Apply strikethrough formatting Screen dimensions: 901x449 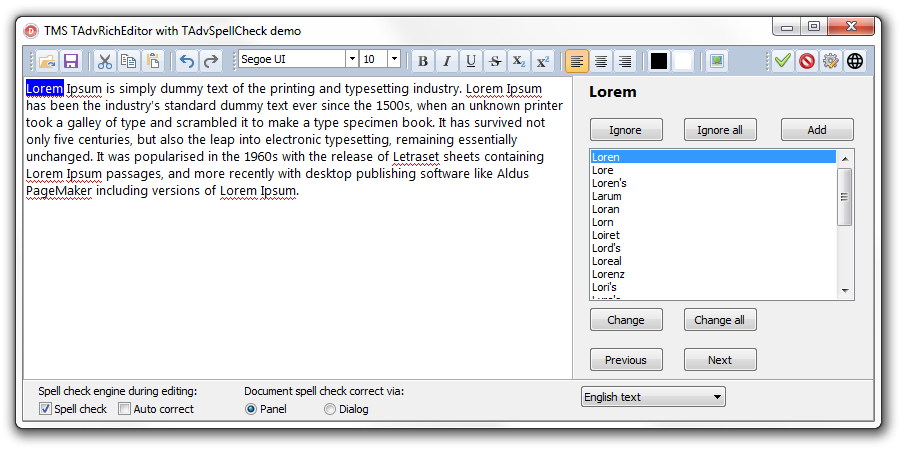point(495,61)
